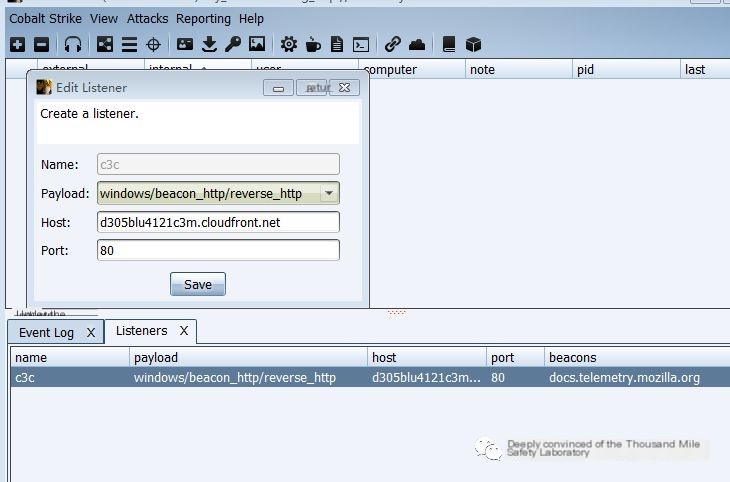The image size is (730, 482).
Task: Expand the Payload dropdown
Action: coord(329,193)
